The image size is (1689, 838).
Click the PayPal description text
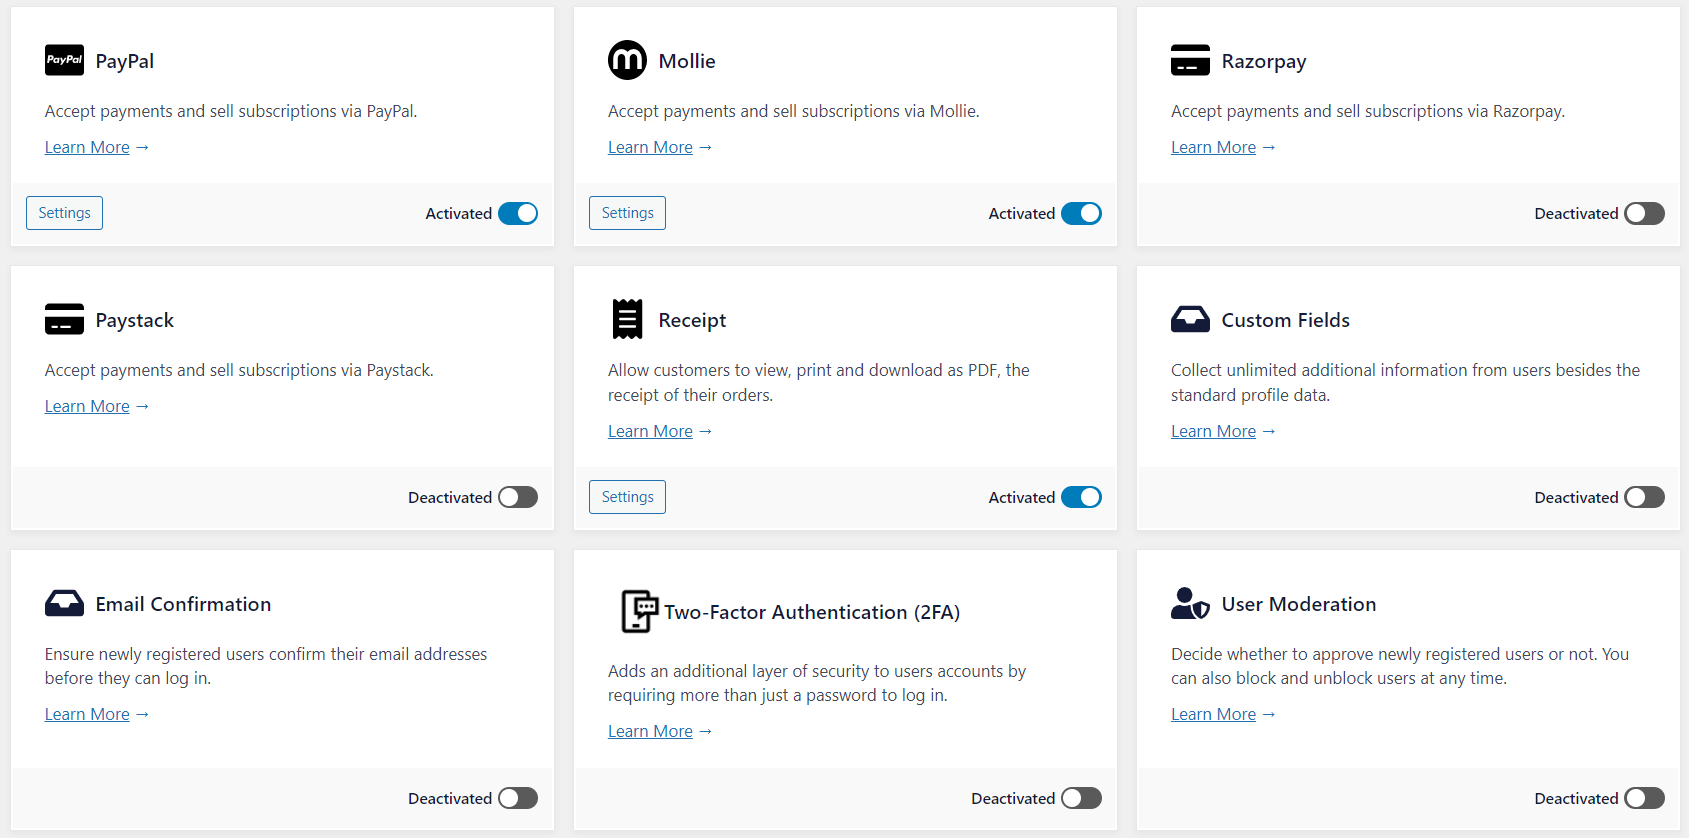[231, 111]
